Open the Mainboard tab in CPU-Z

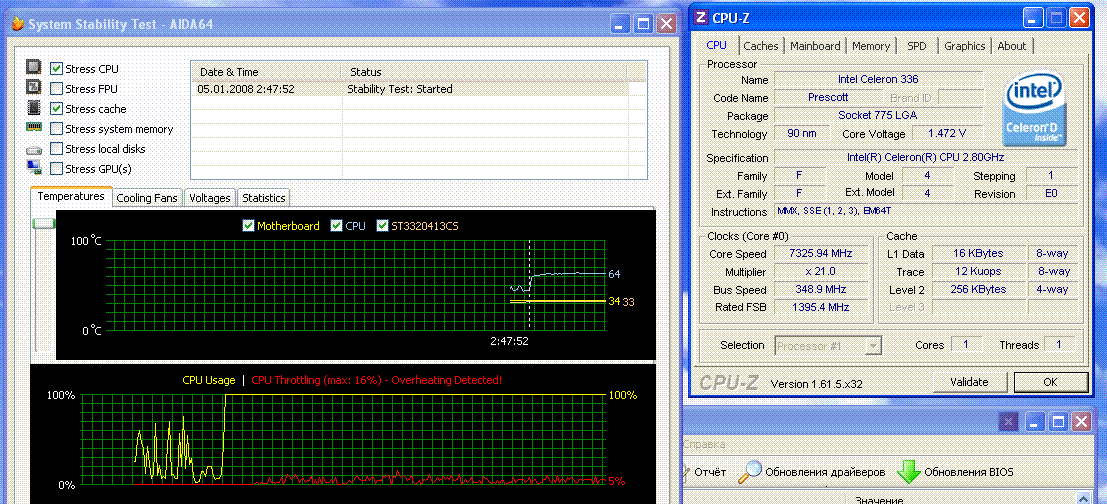click(814, 46)
